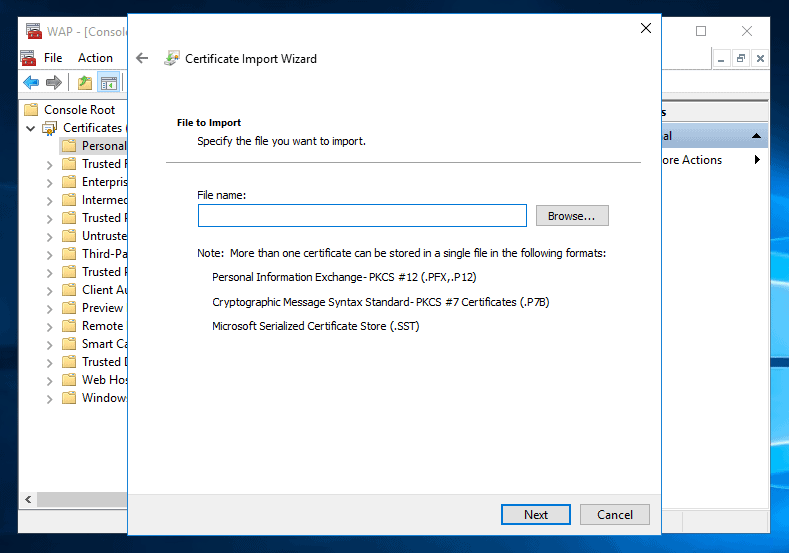Click the wizard back arrow
This screenshot has width=789, height=553.
point(142,58)
